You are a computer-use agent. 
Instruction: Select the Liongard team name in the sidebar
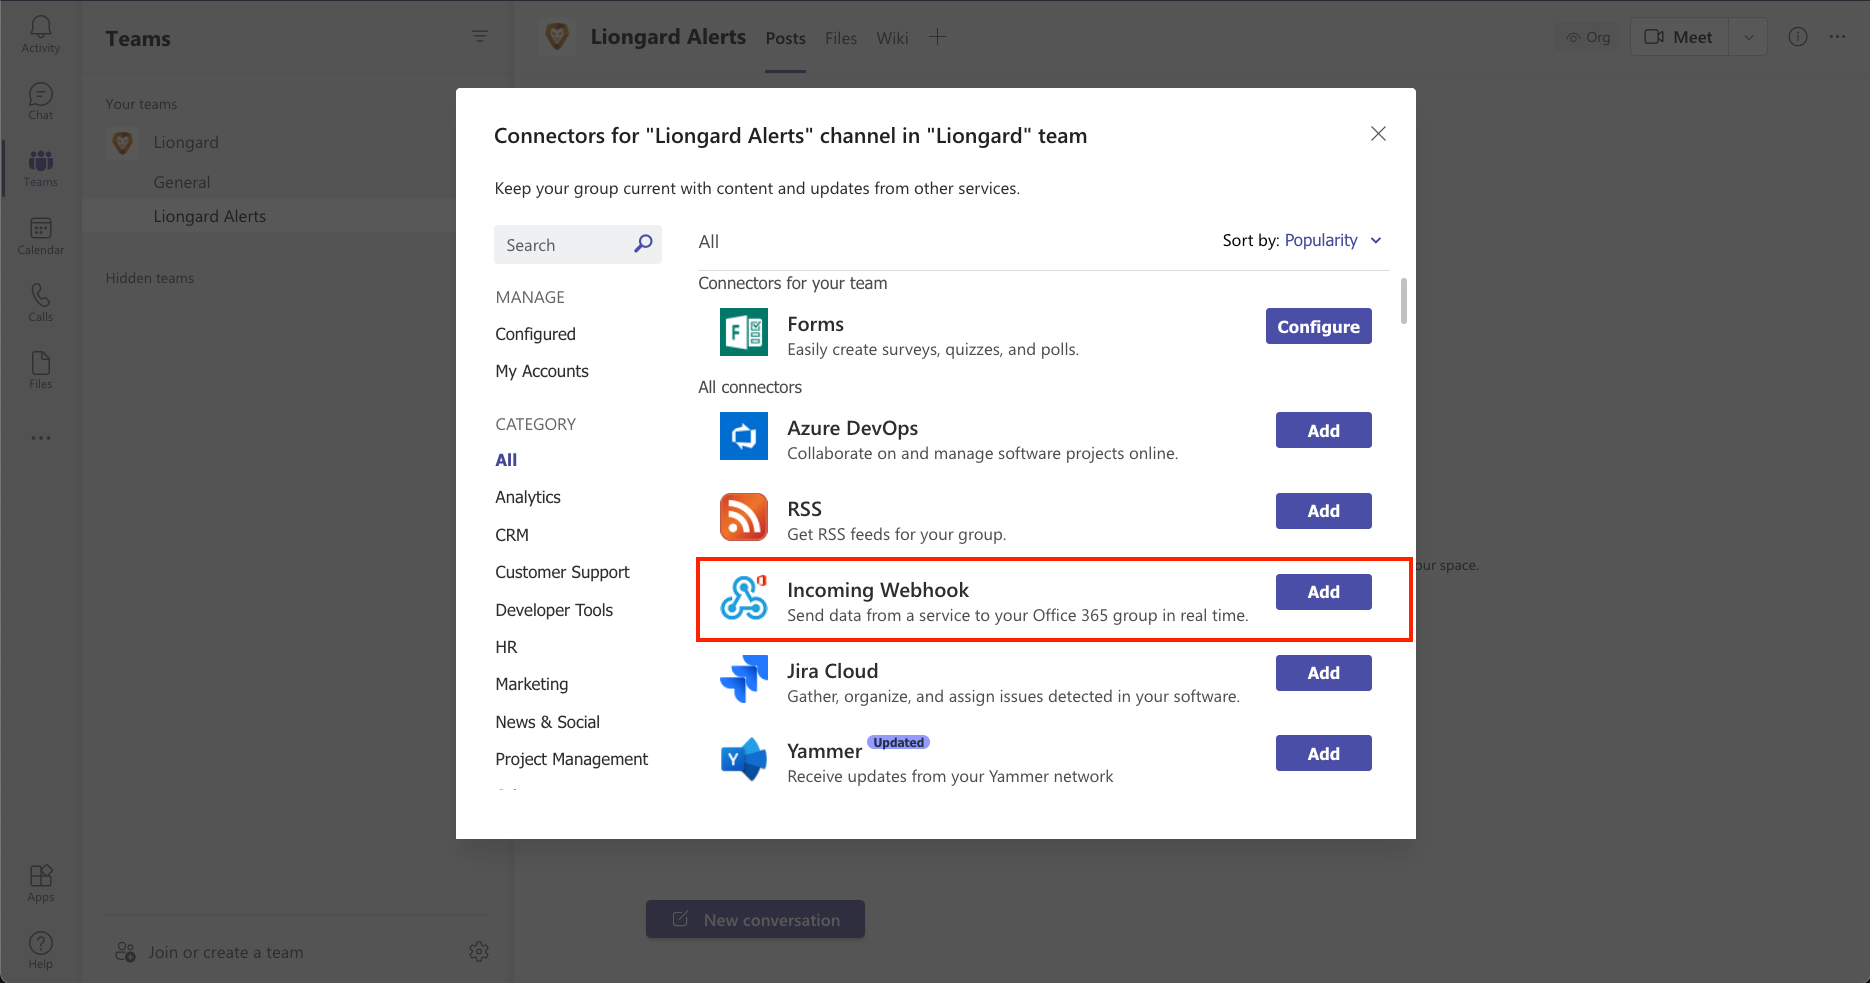[x=186, y=142]
